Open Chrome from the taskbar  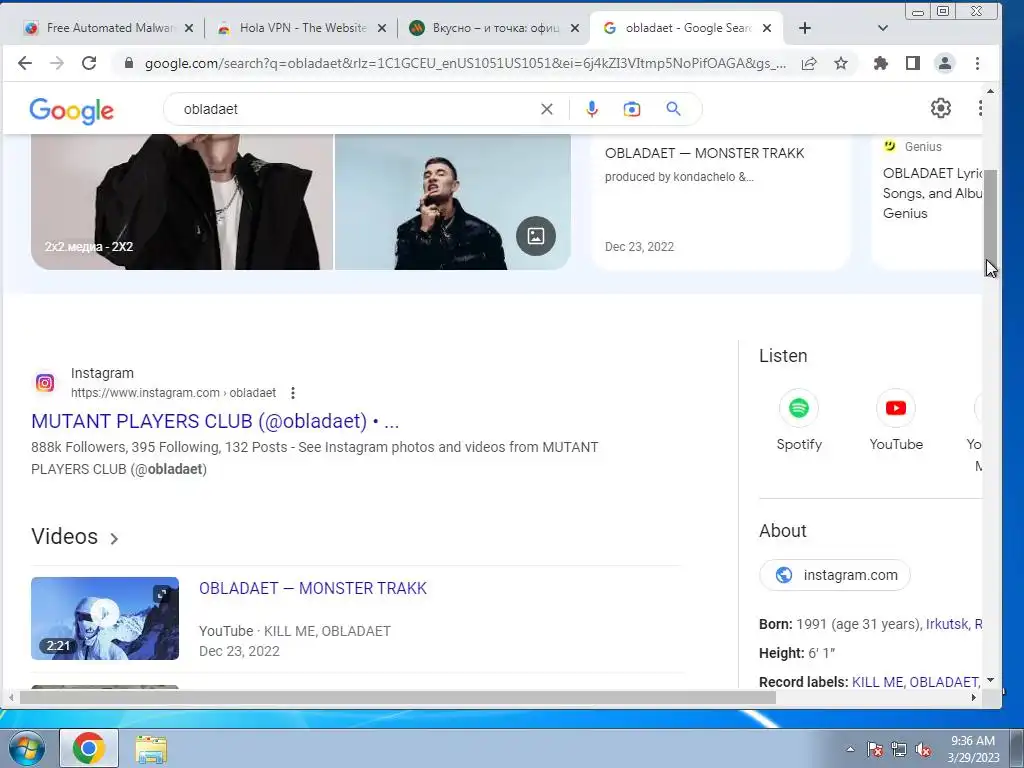point(89,748)
